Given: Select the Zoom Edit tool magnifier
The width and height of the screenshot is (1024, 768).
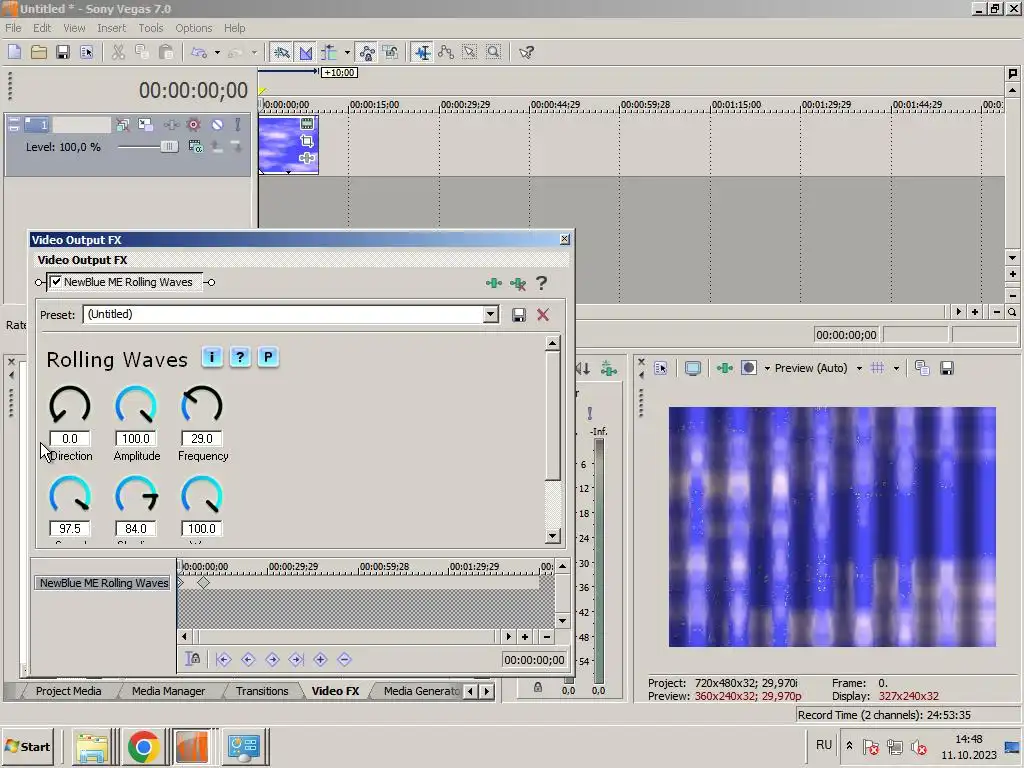Looking at the screenshot, I should (494, 52).
